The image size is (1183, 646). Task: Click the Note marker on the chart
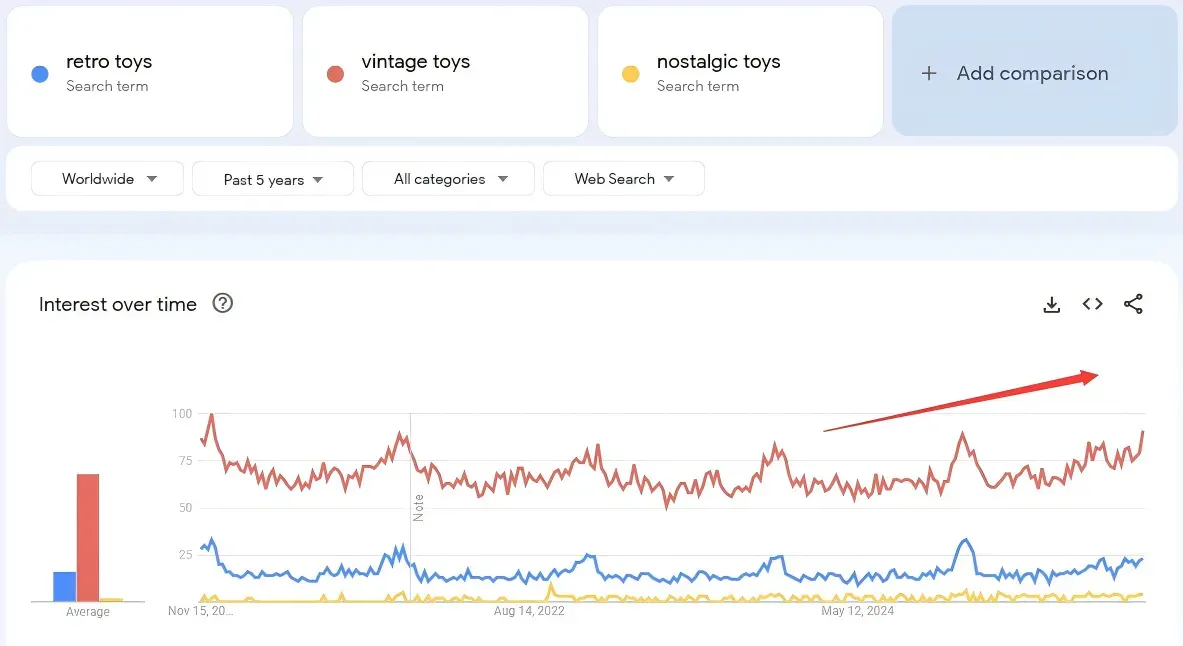(419, 507)
